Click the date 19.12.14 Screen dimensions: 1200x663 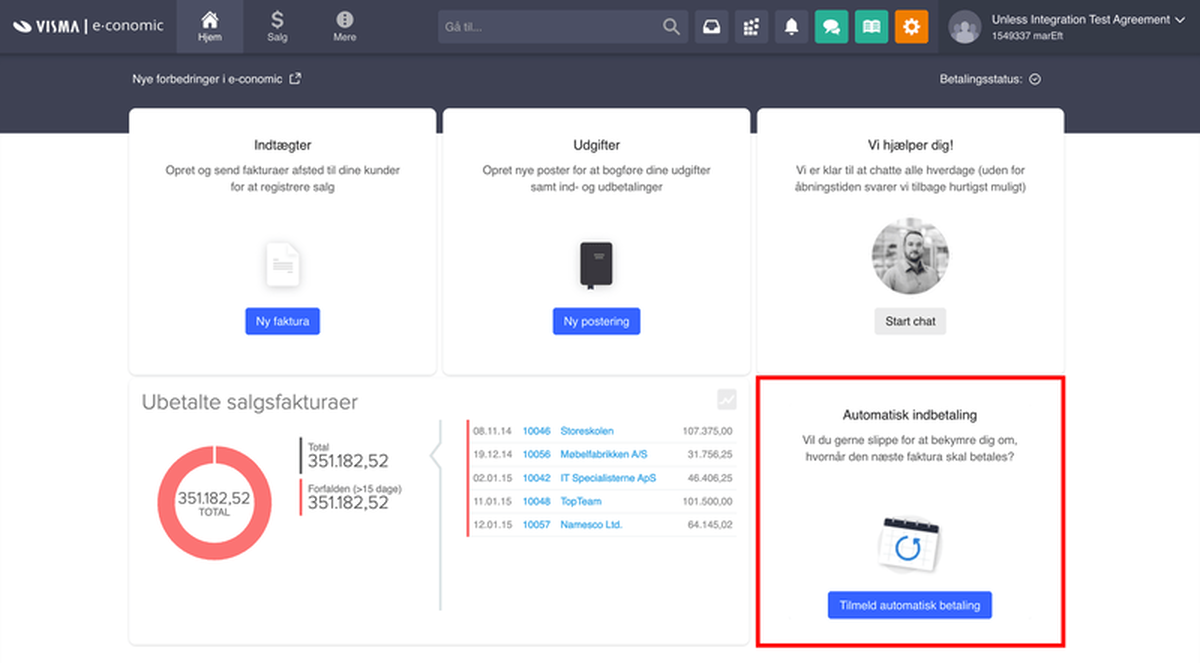493,454
